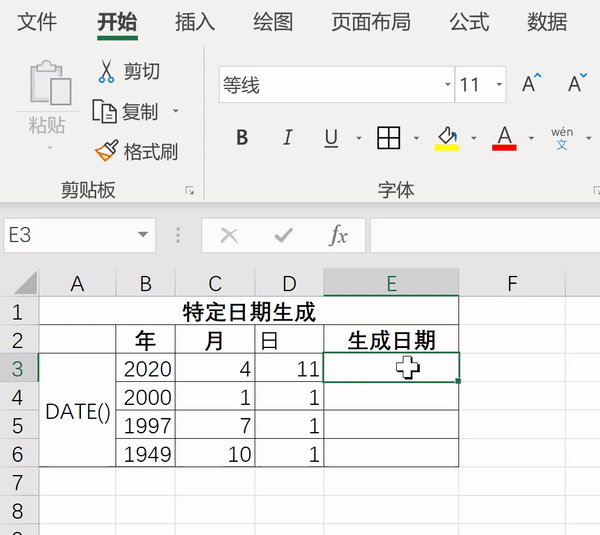Click header cell 生成日期
This screenshot has width=600, height=535.
tap(391, 340)
